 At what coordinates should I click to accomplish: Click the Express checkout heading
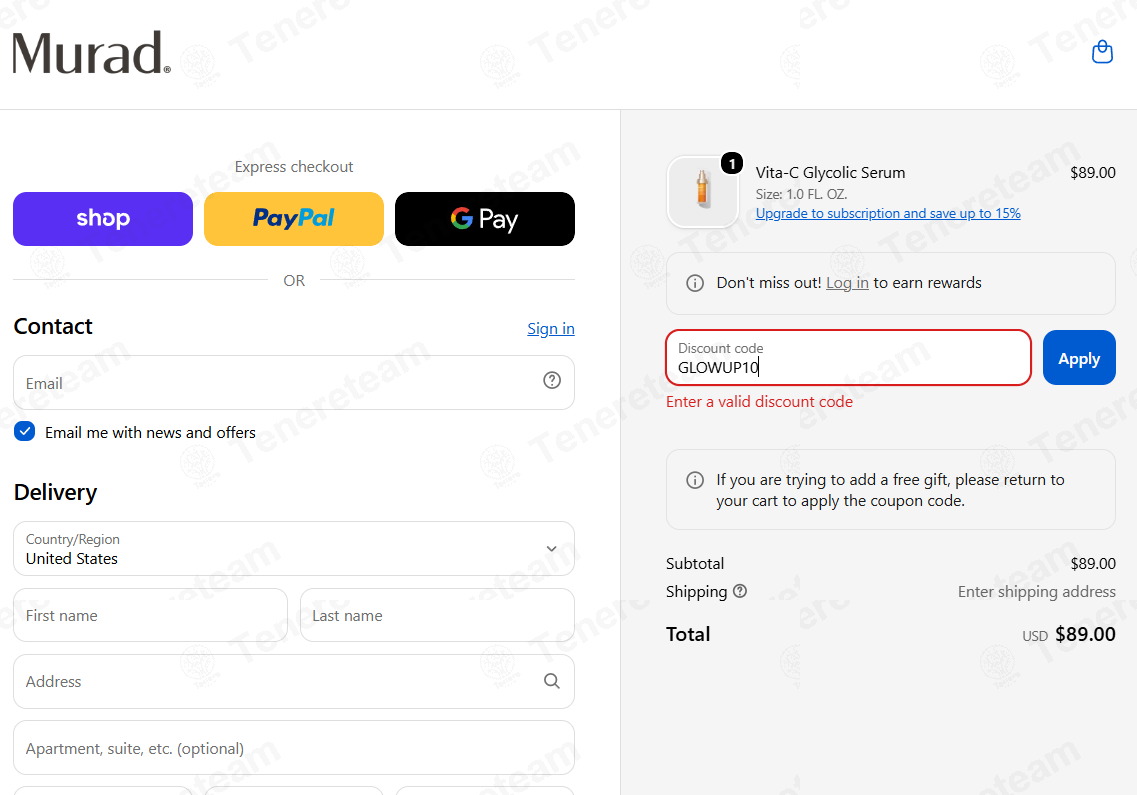click(x=294, y=167)
